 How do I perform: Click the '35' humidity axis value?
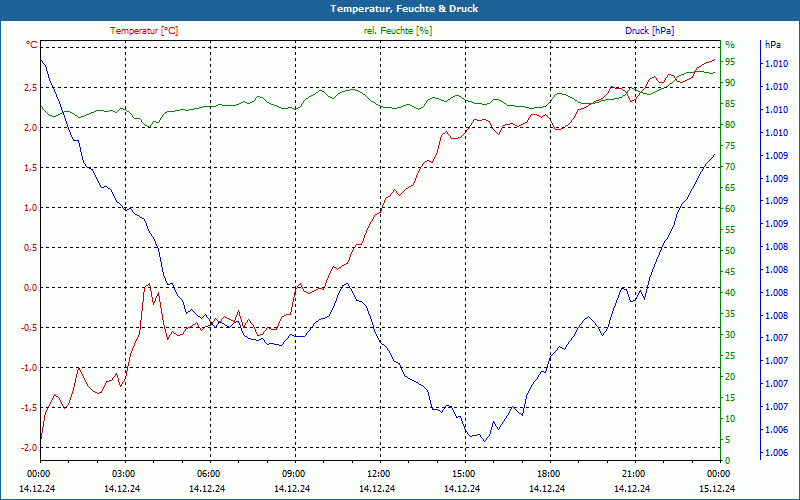[730, 313]
